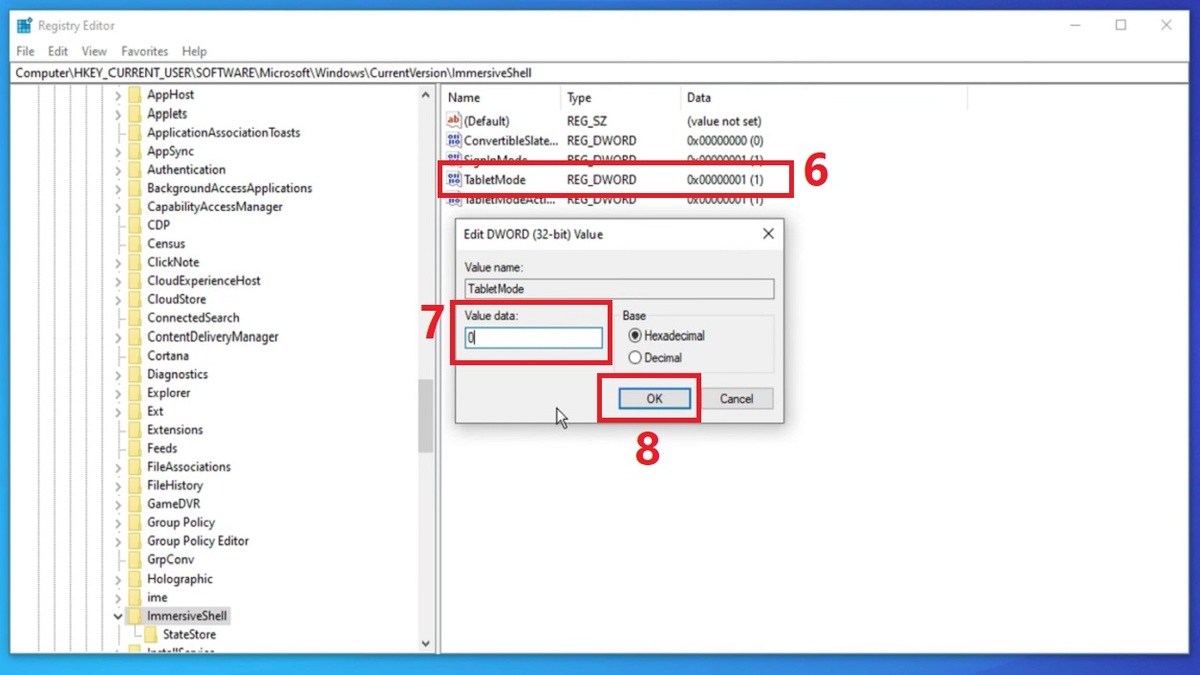Select the TabletMode REG_DWORD icon
This screenshot has height=675, width=1200.
tap(453, 179)
